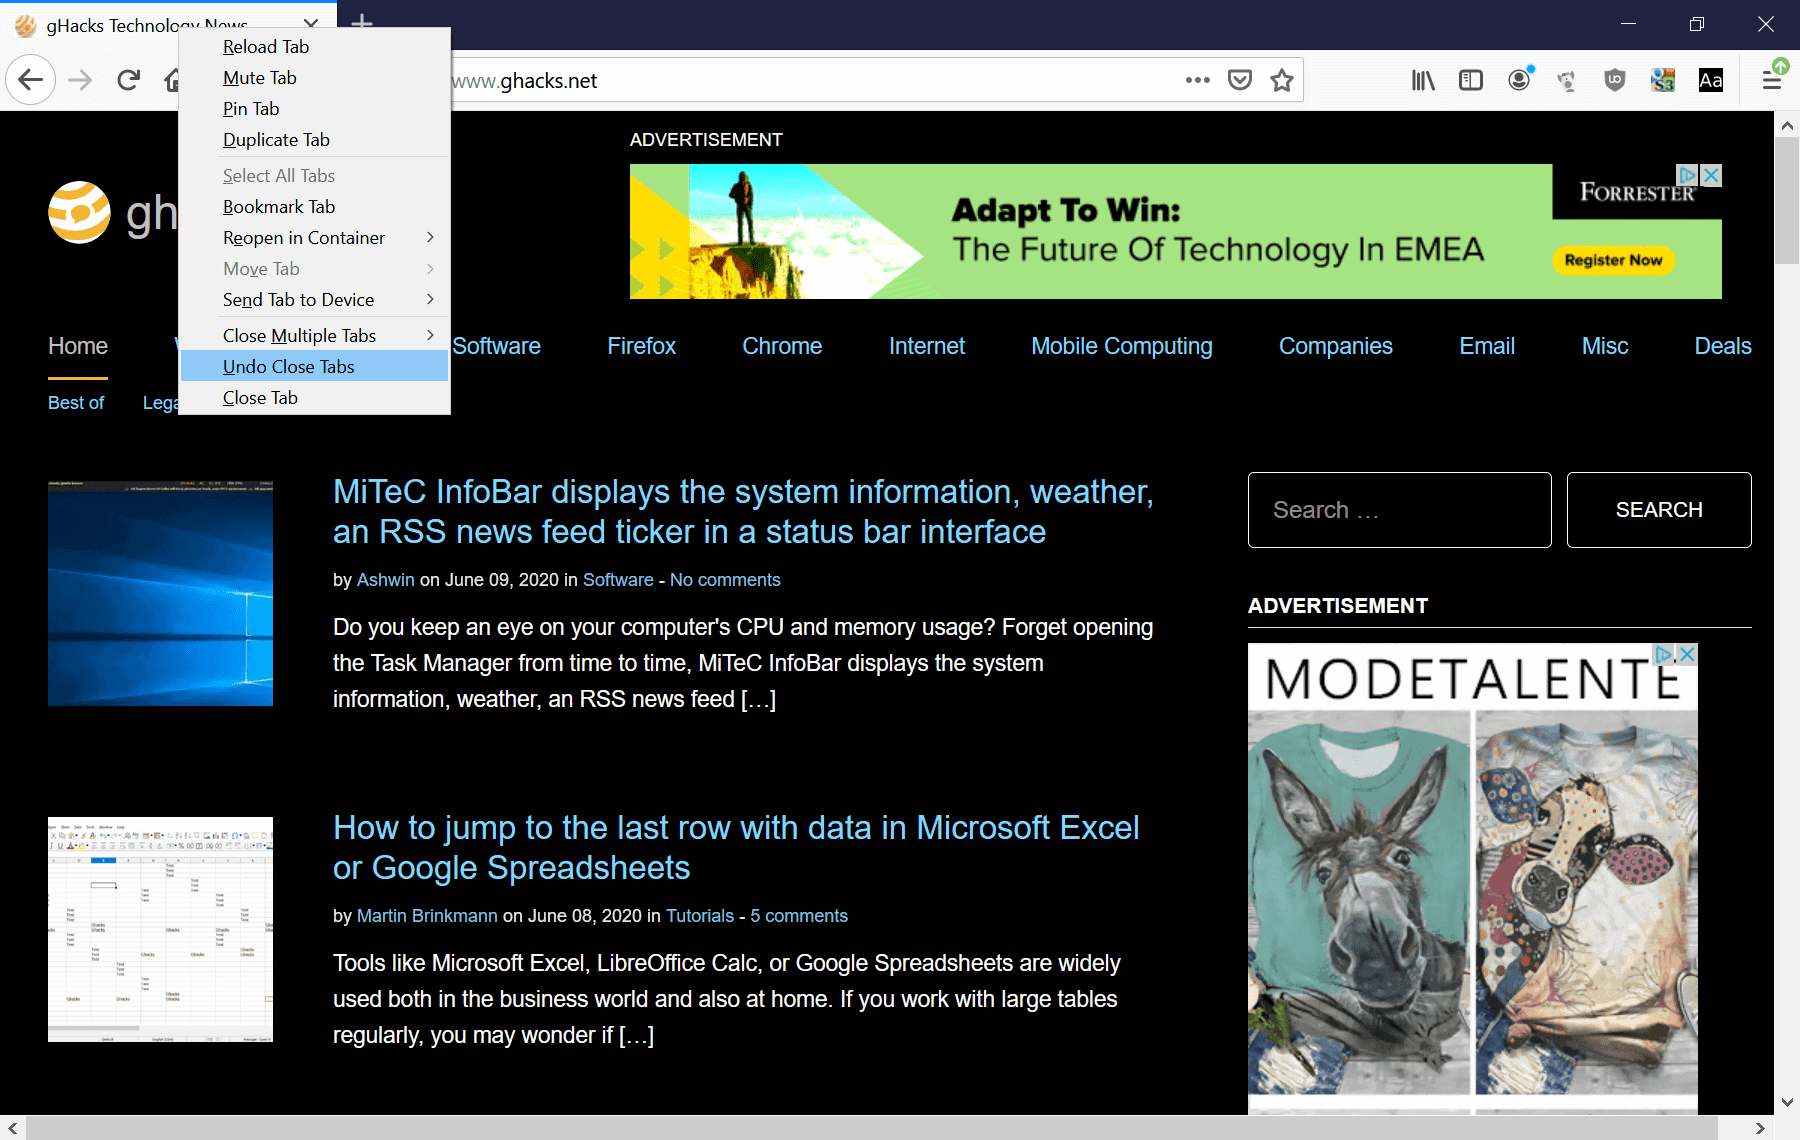Click the donkey t-shirt ad image

point(1360,902)
